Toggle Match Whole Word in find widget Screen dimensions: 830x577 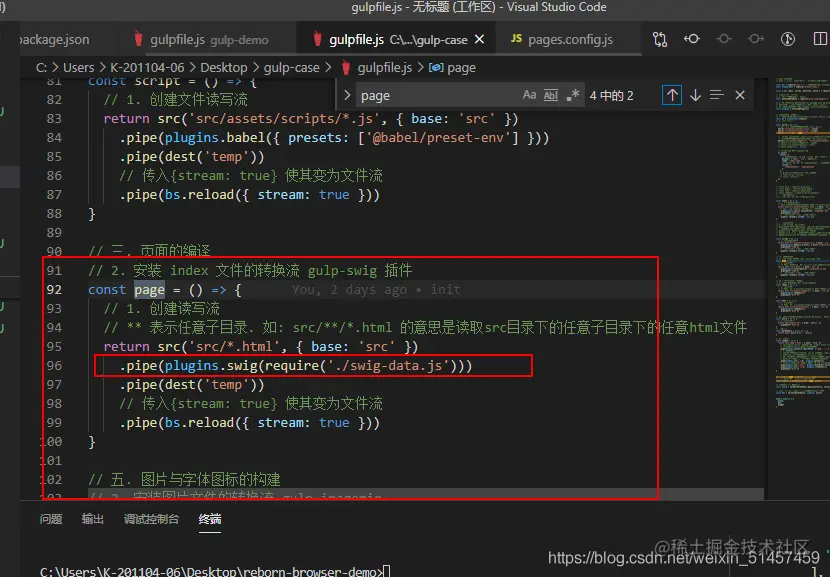tap(551, 95)
